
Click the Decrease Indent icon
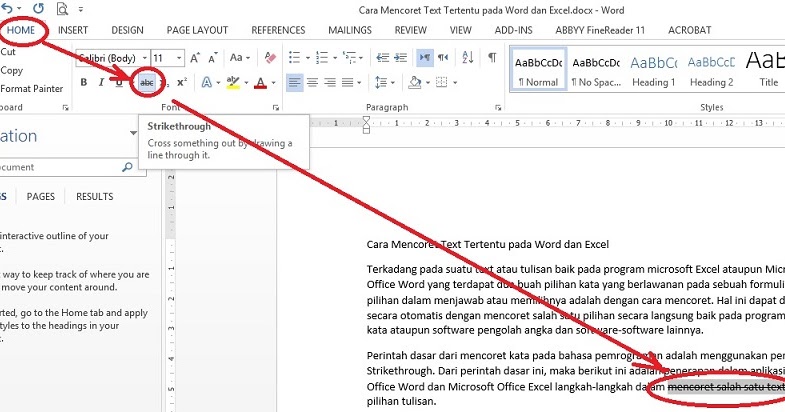[382, 58]
